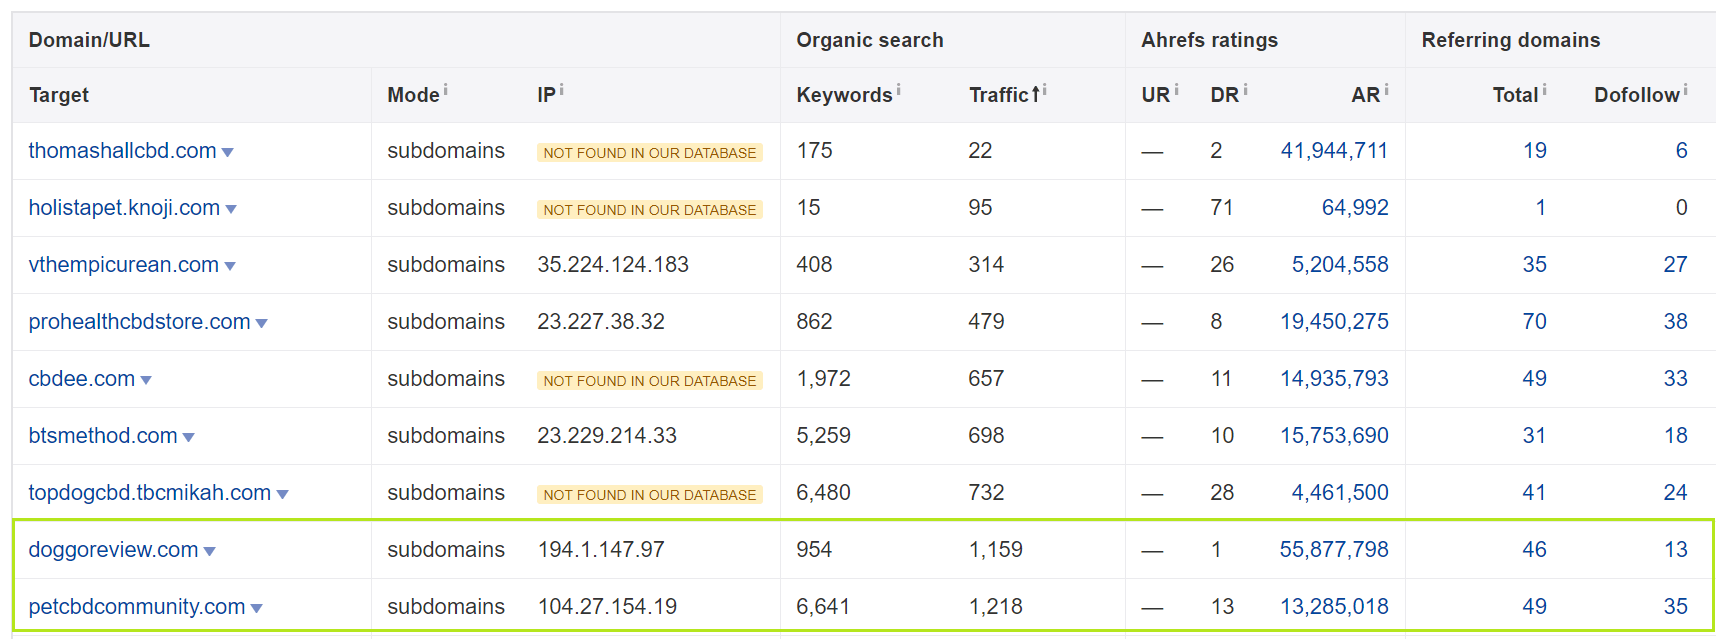
Task: Open AR value 14,935,793 link
Action: point(1334,379)
